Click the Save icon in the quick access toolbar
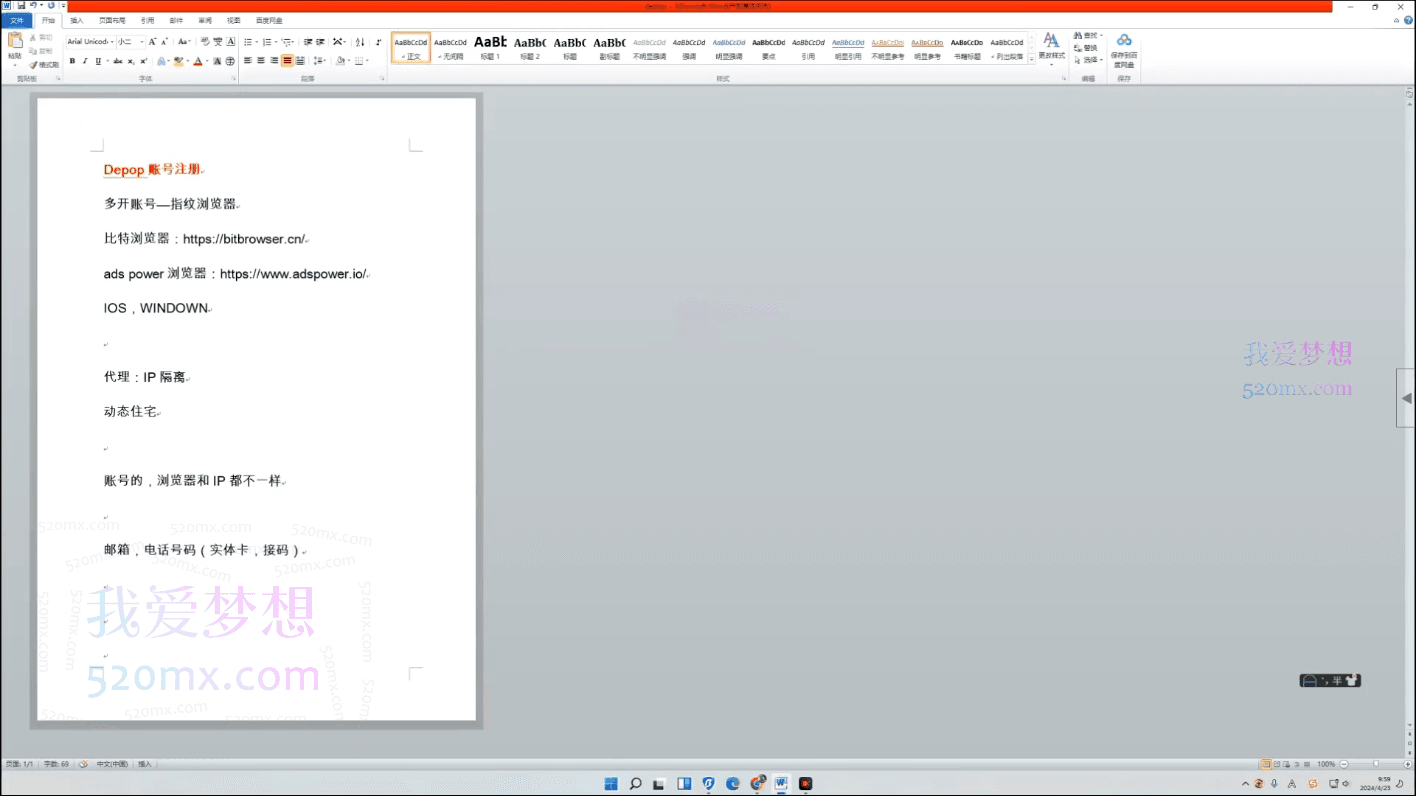Image resolution: width=1416 pixels, height=796 pixels. point(20,6)
